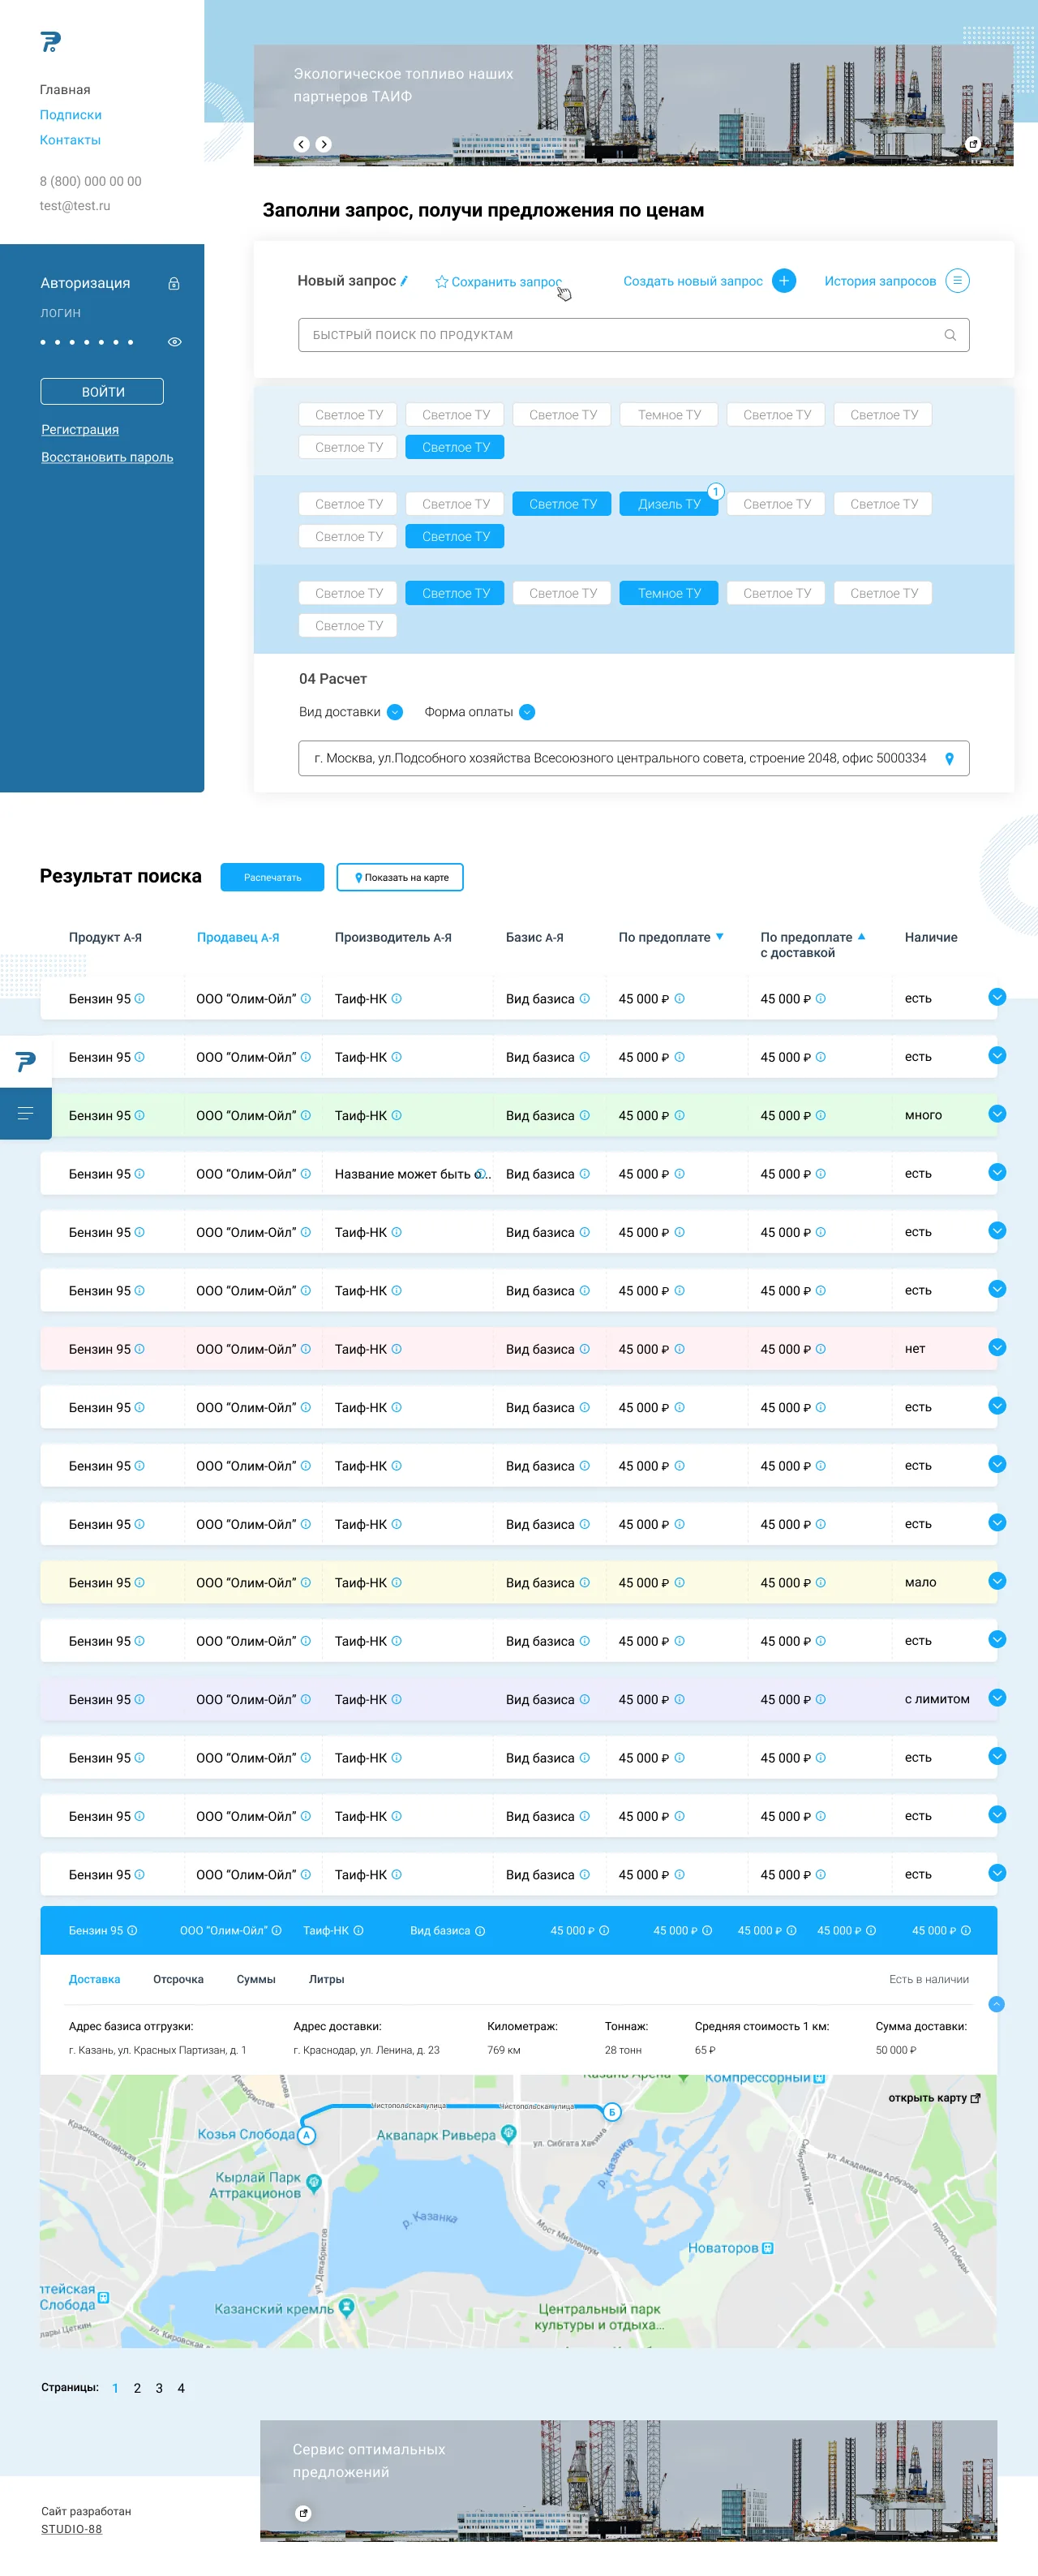Screen dimensions: 1038x2576
Task: Expand the row with availability «мало»
Action: point(997,1581)
